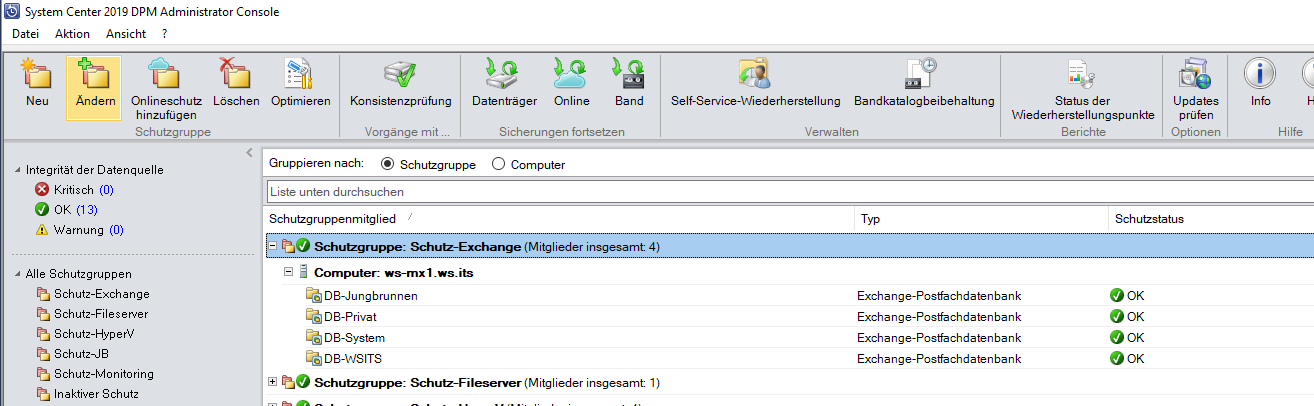Select Schutzgruppe grouping radio button
Screen dimensions: 1314x406
[388, 164]
